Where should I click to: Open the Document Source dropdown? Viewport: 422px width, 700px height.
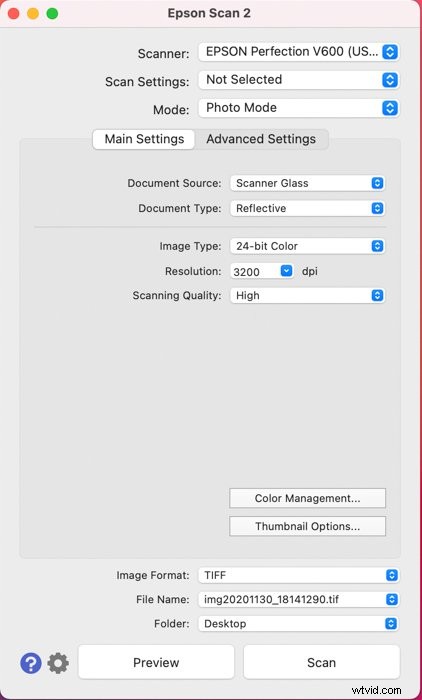[307, 183]
